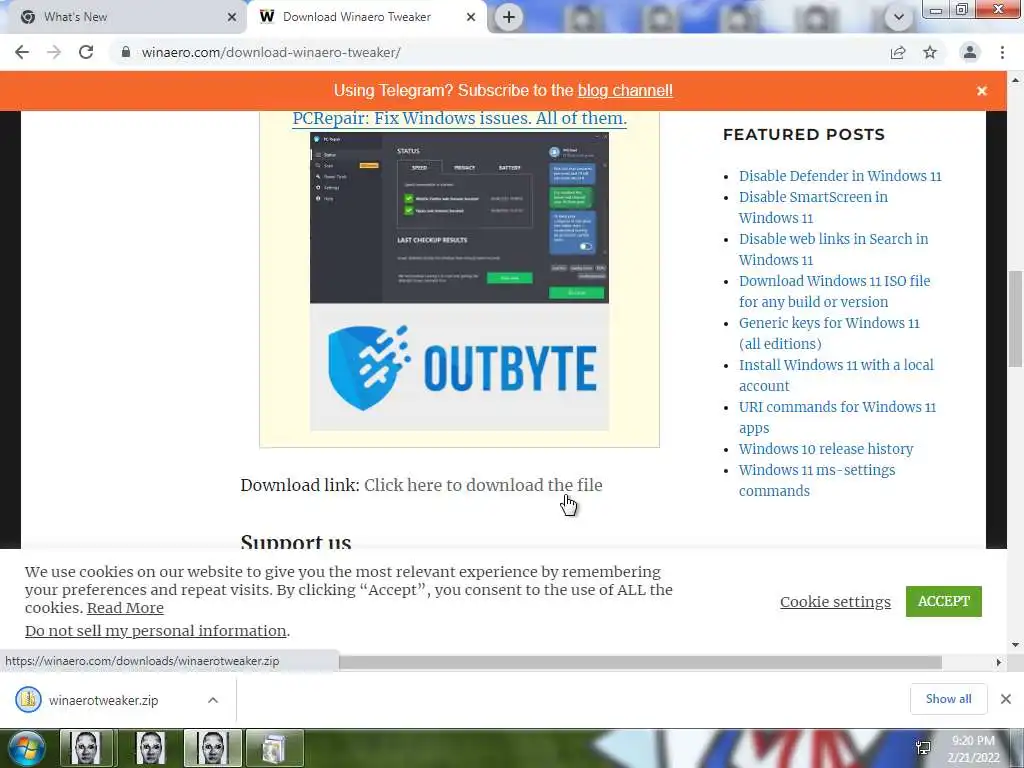Open Disable Defender in Windows 11 post
Image resolution: width=1024 pixels, height=768 pixels.
tap(840, 176)
